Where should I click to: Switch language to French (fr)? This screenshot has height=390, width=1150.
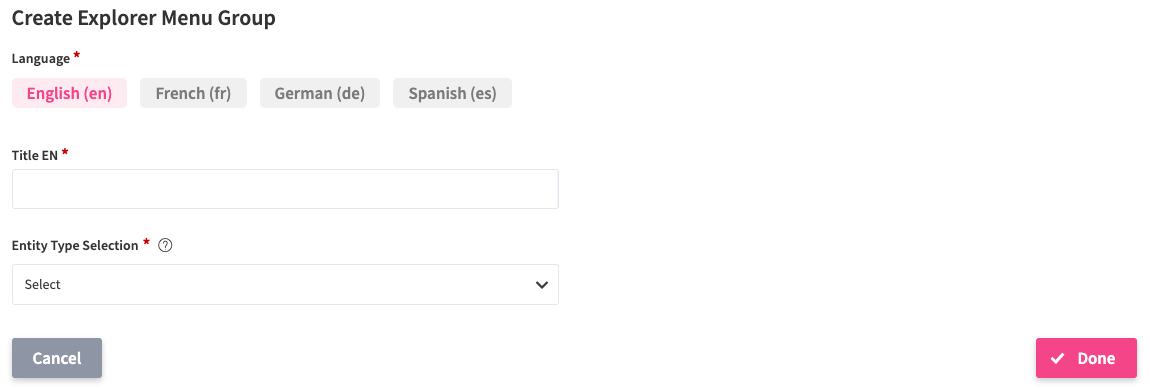tap(194, 93)
